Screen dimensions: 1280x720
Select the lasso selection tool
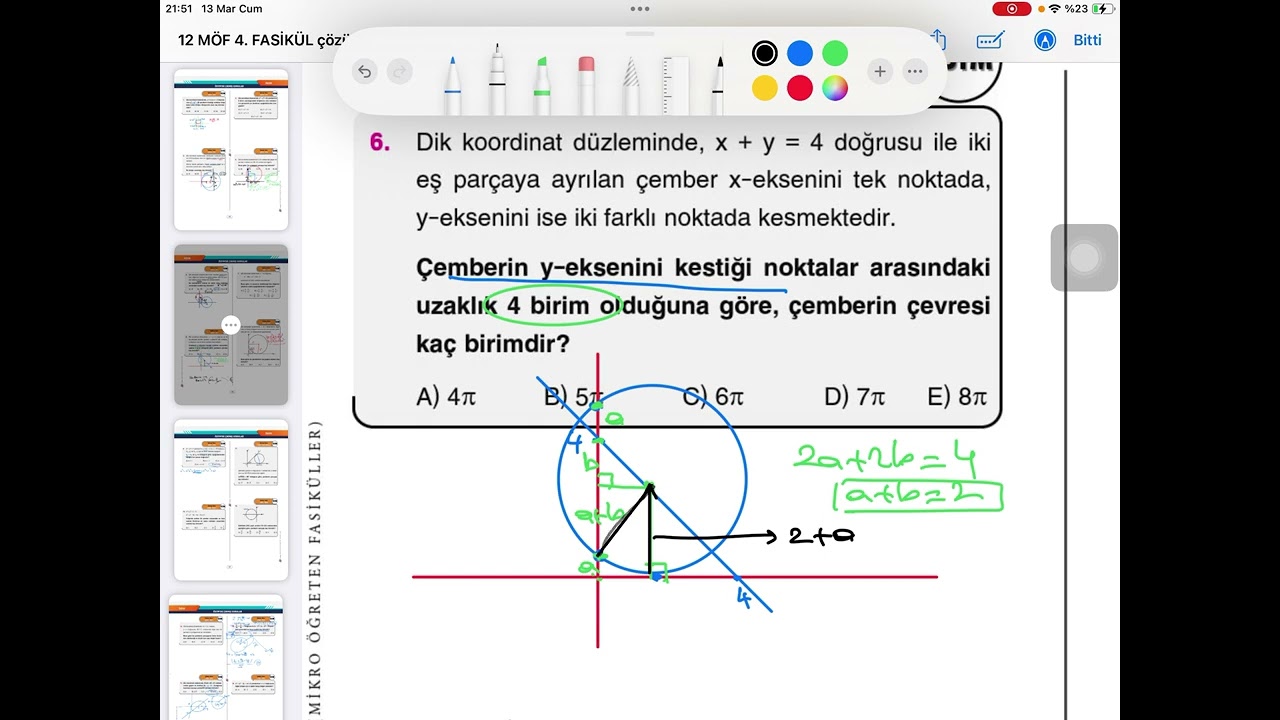[631, 84]
